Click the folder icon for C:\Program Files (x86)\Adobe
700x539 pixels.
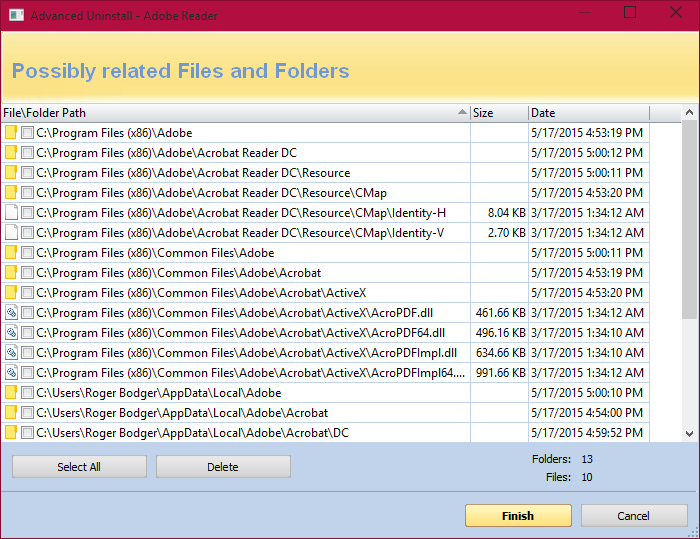click(11, 133)
